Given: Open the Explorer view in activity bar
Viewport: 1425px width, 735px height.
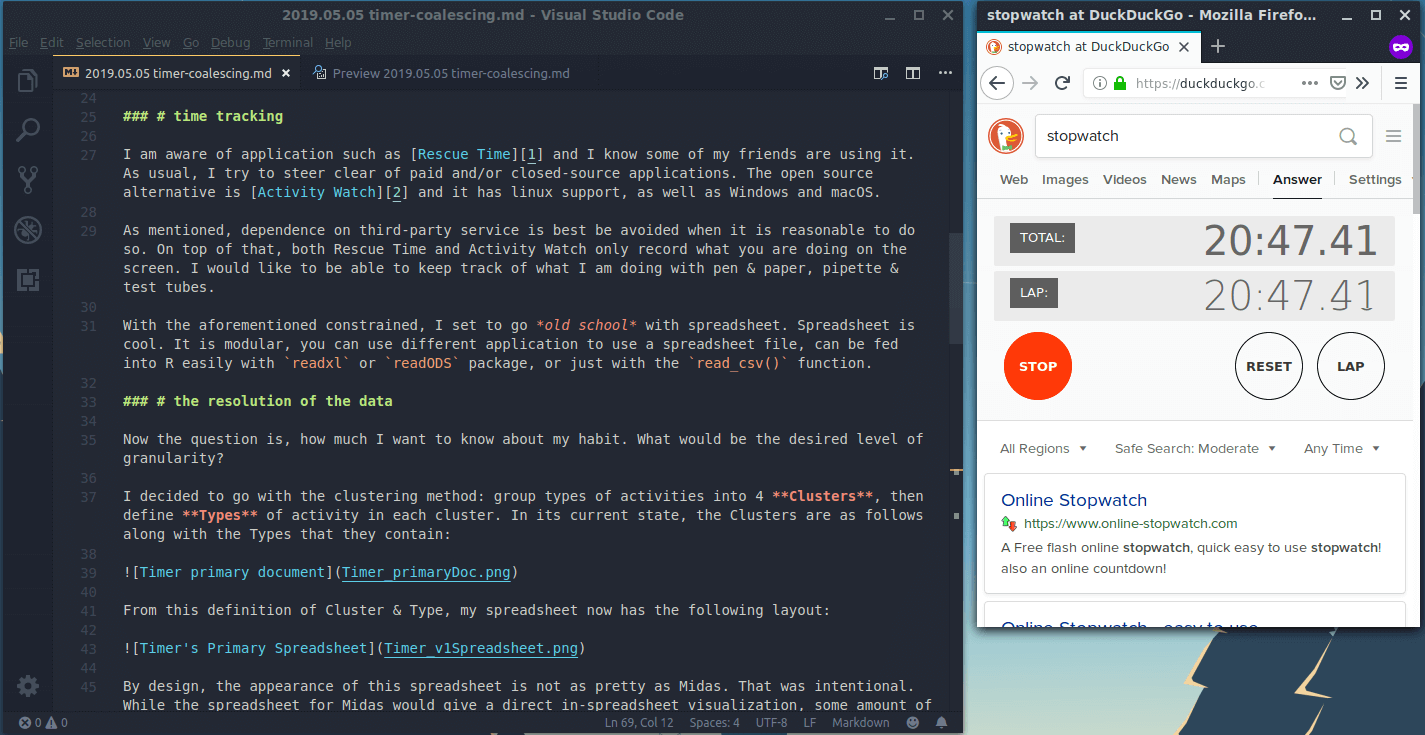Looking at the screenshot, I should click(x=28, y=81).
